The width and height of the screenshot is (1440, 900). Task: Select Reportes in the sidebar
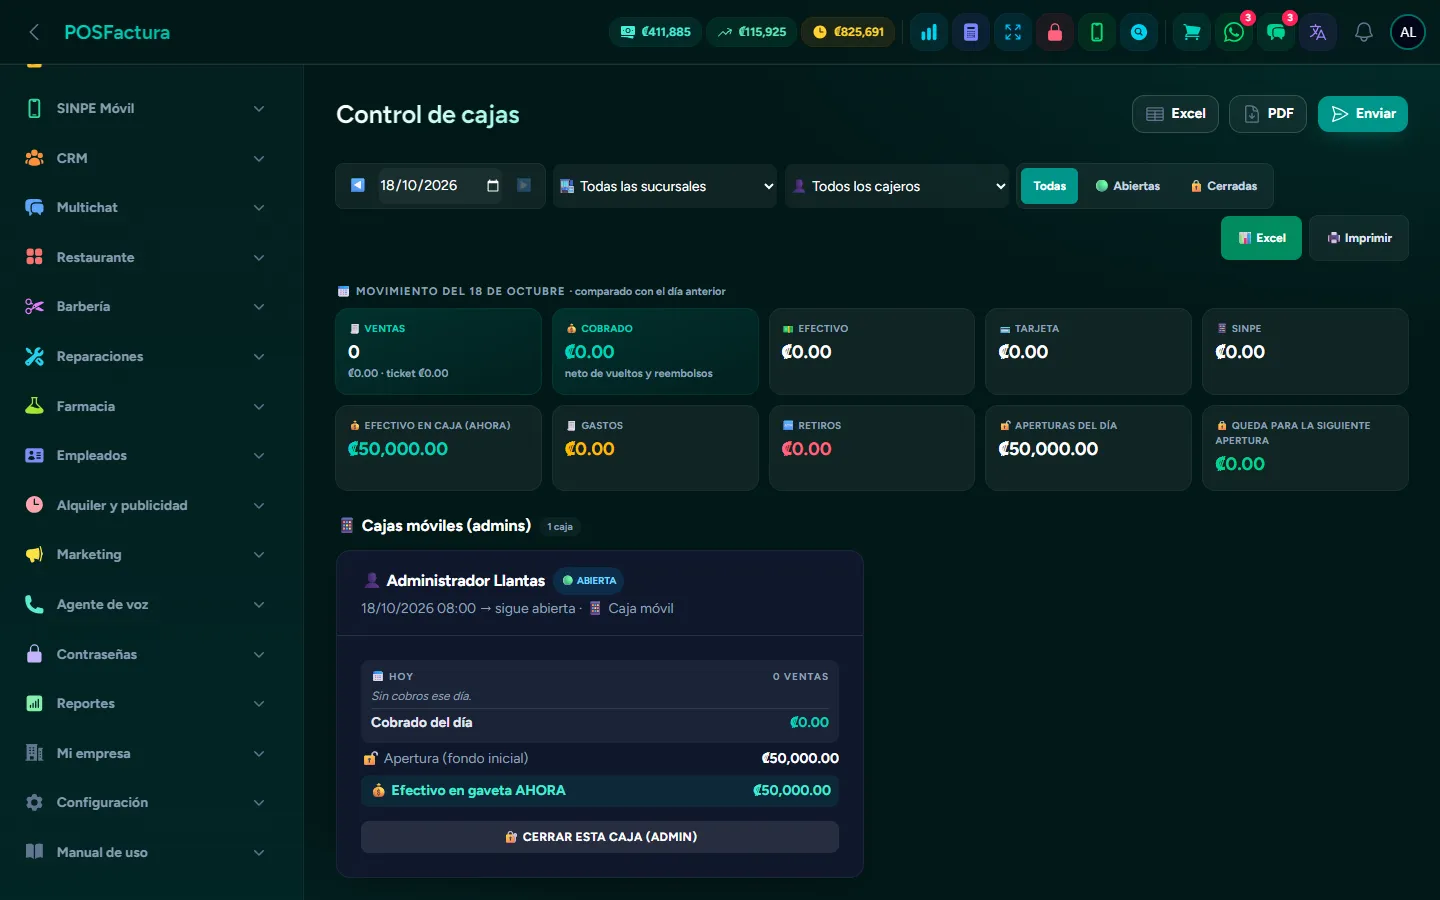146,703
